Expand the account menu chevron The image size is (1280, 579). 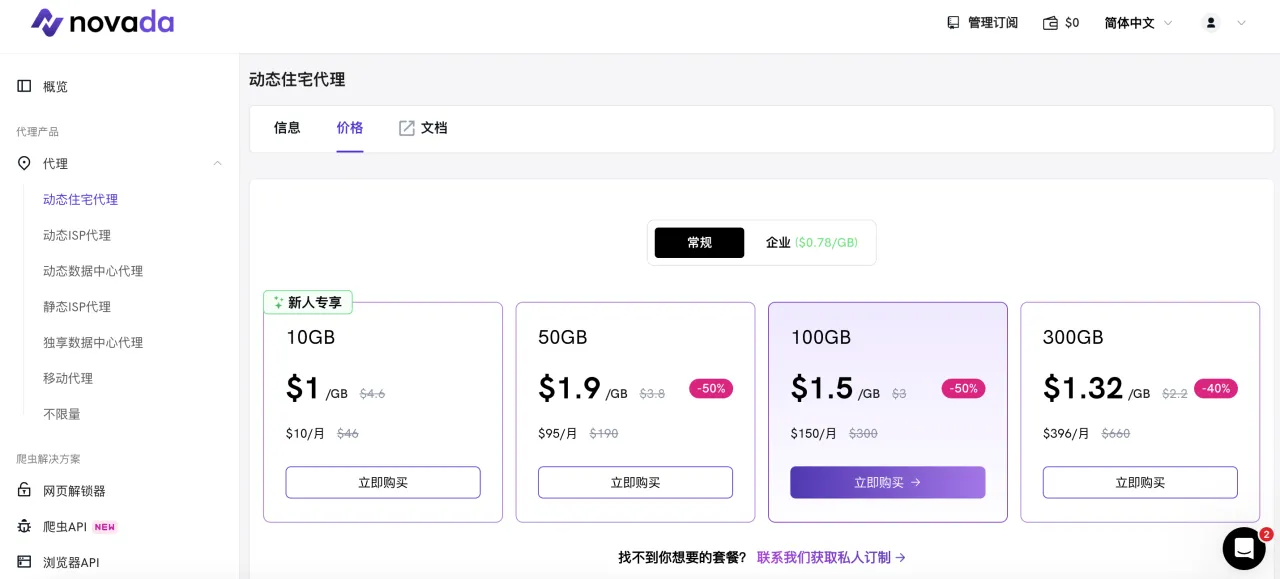point(1242,23)
